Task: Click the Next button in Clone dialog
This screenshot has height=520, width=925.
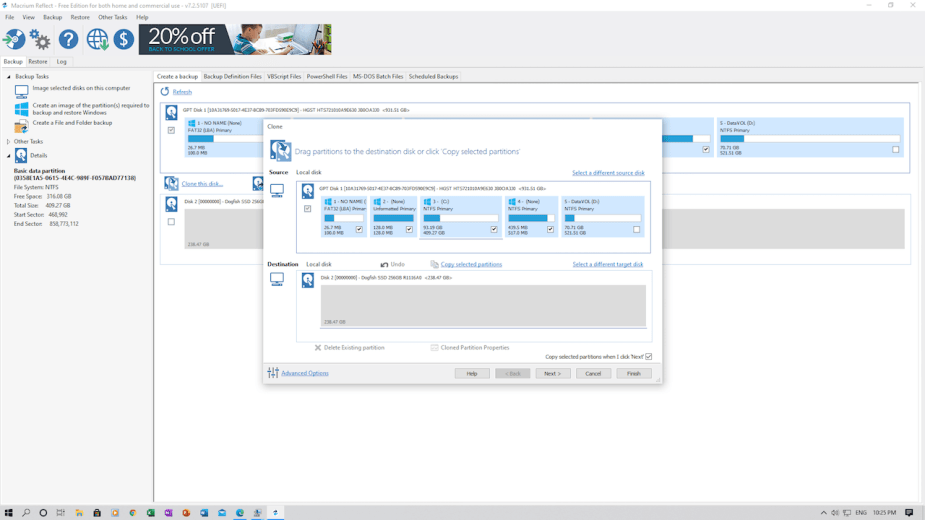Action: 551,373
